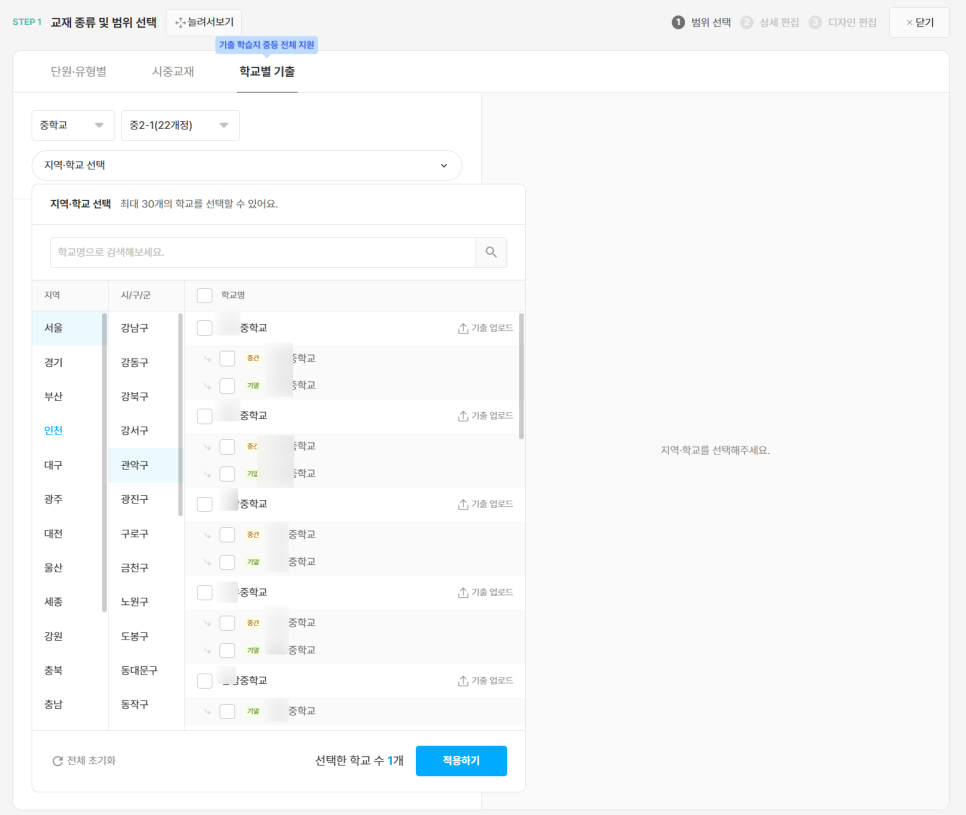Click step 2 상세 편집 indicator

point(769,23)
